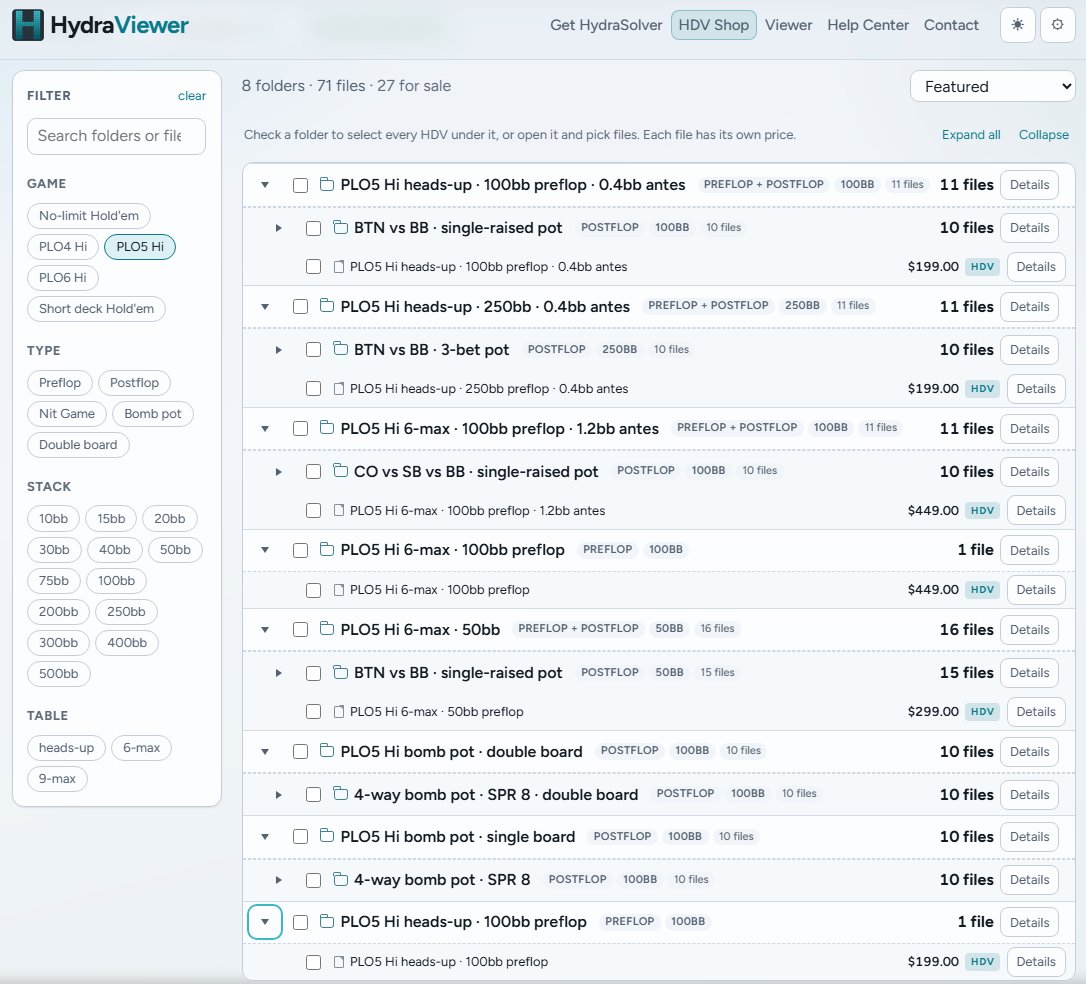Toggle the sun light-theme icon
The width and height of the screenshot is (1086, 984).
pos(1017,25)
